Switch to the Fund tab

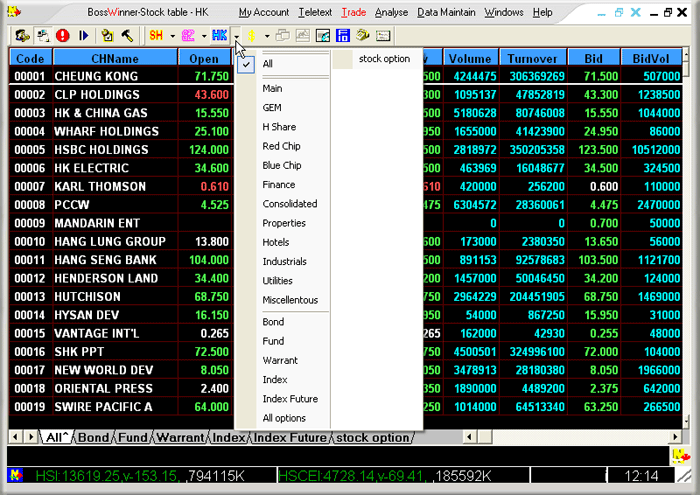(133, 437)
